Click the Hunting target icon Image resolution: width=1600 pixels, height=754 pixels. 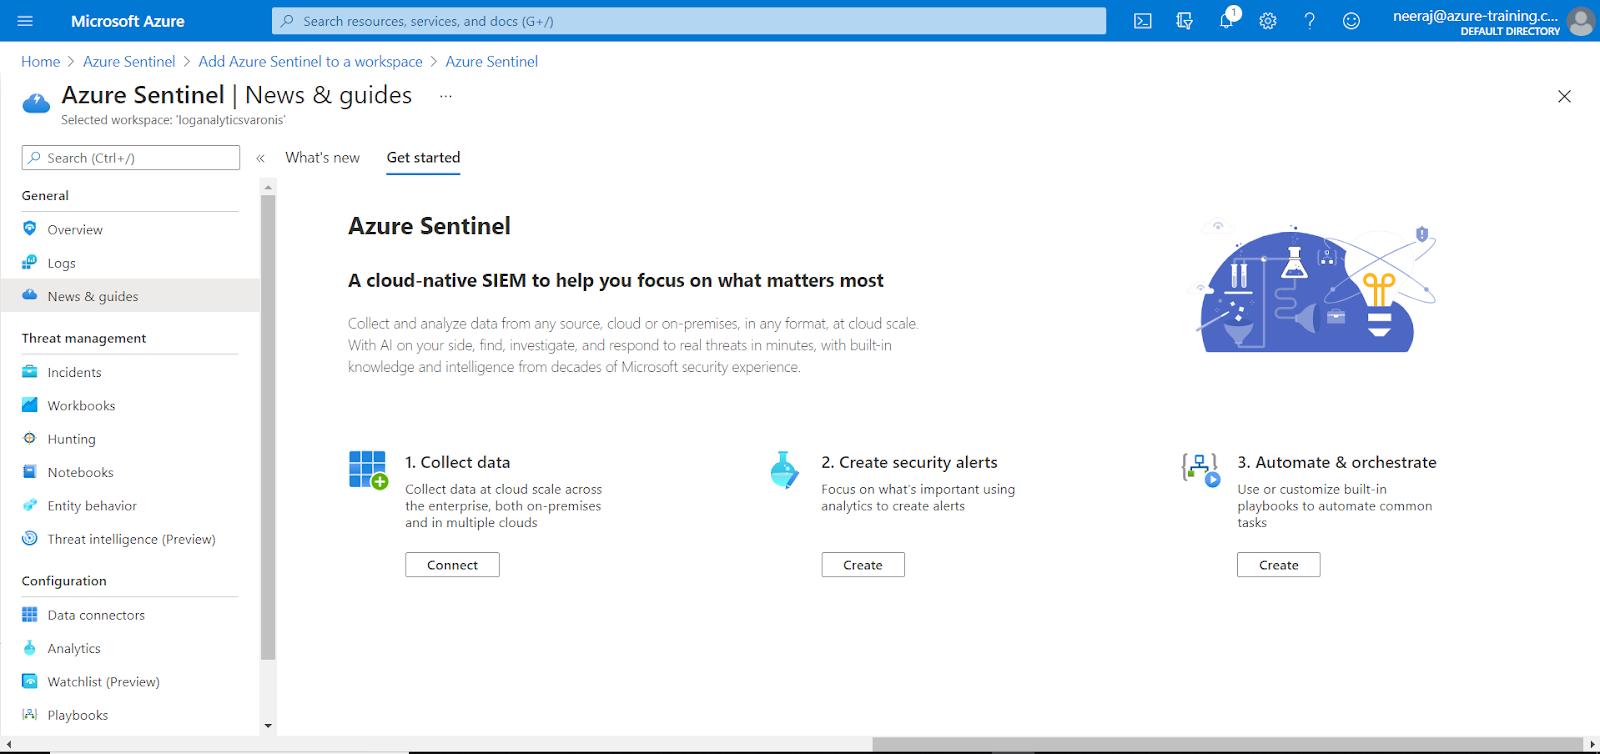tap(30, 439)
